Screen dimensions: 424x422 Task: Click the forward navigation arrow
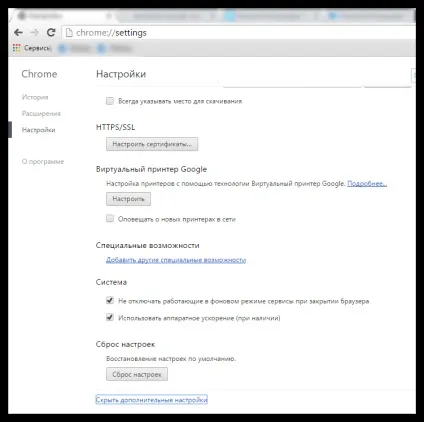click(34, 32)
